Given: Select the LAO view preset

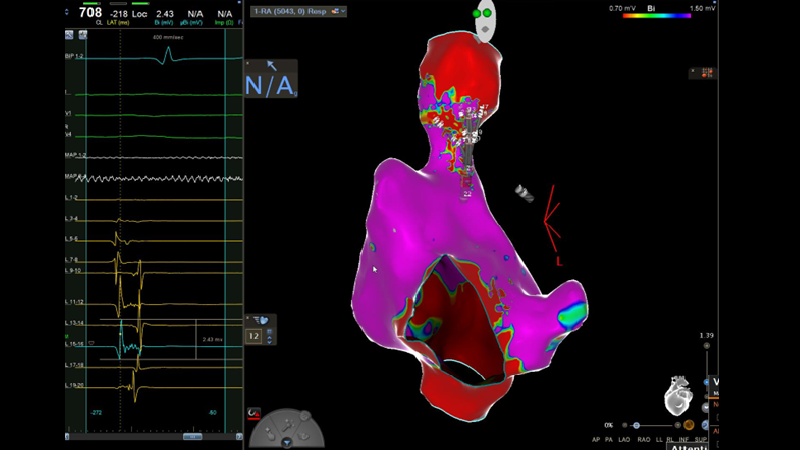Looking at the screenshot, I should coord(626,439).
